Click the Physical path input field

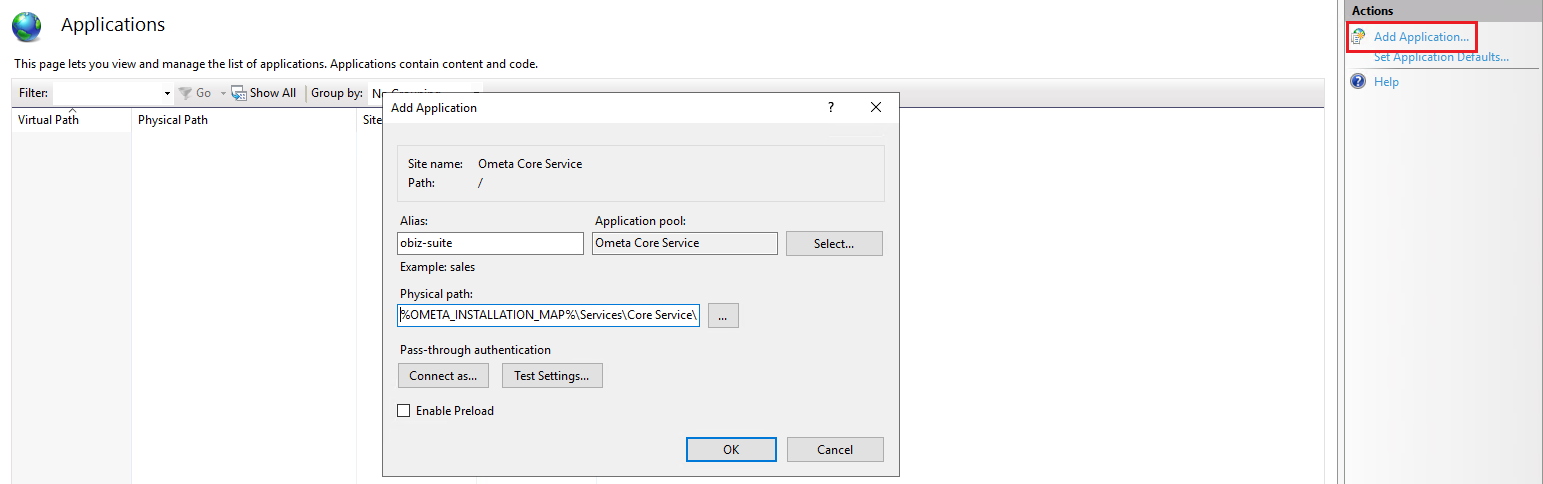coord(548,315)
